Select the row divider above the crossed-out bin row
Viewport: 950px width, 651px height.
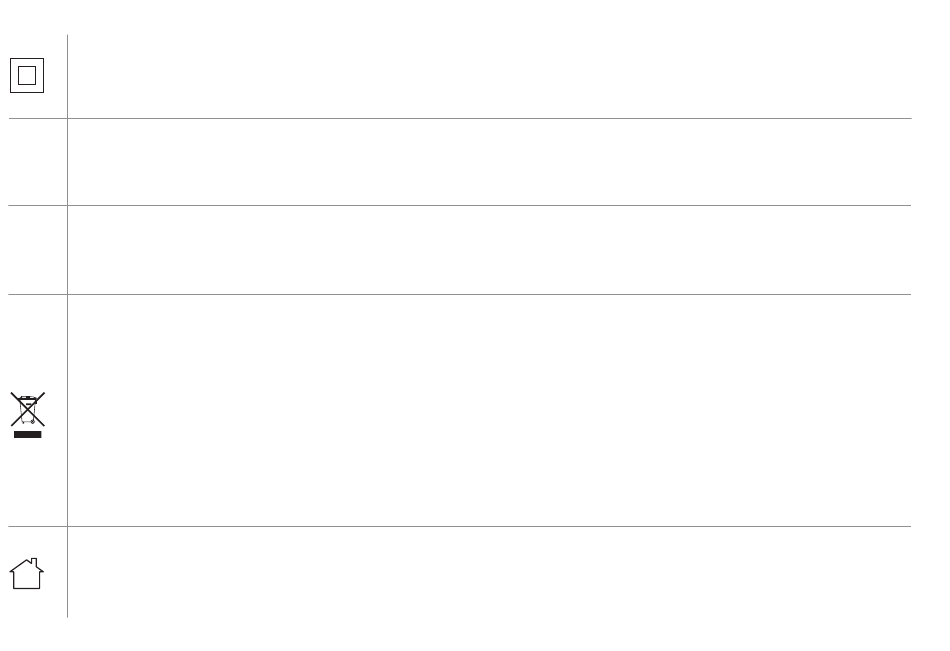point(460,295)
